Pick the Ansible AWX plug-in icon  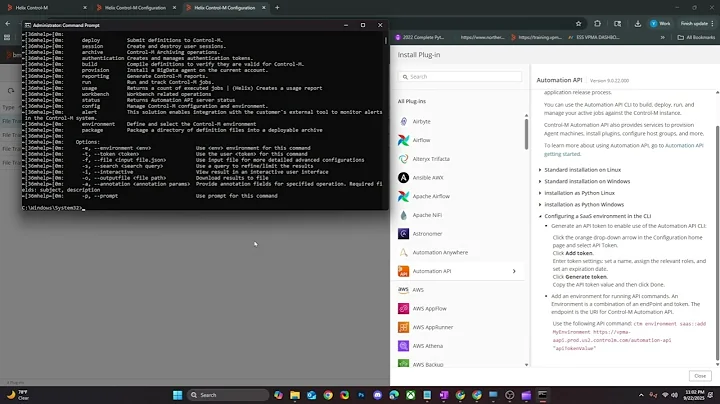pos(403,178)
